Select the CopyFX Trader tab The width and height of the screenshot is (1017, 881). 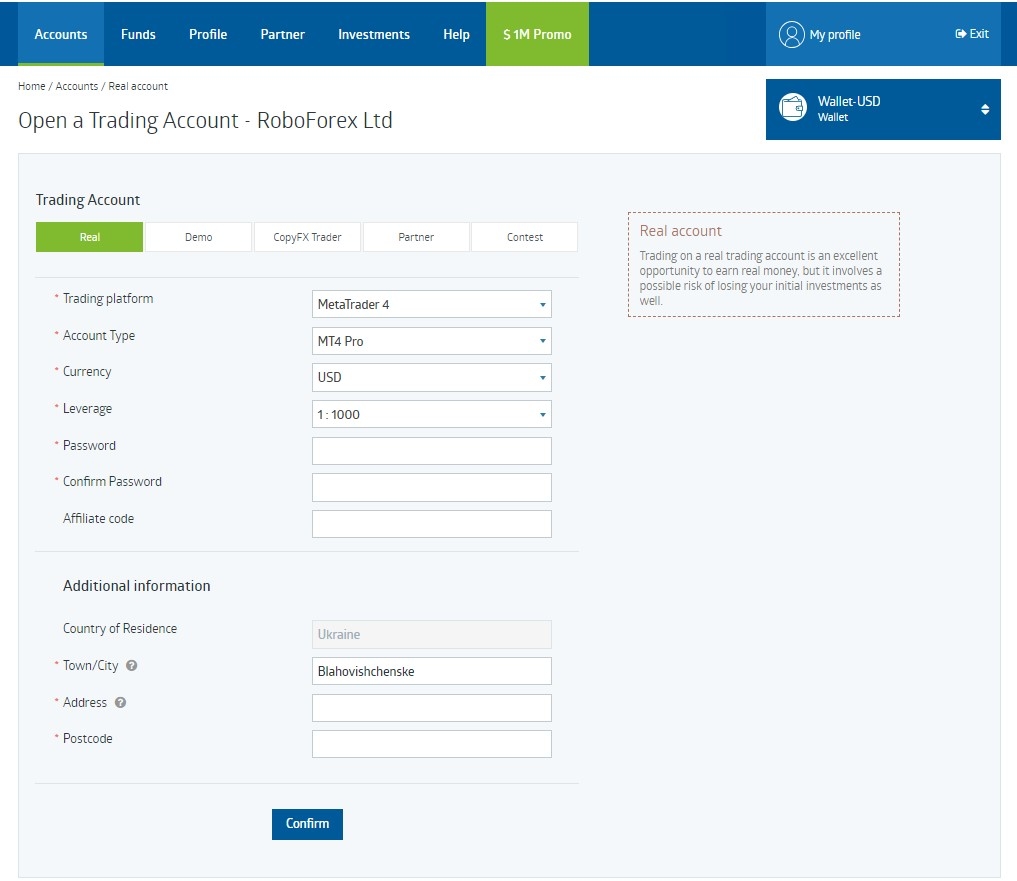coord(306,237)
